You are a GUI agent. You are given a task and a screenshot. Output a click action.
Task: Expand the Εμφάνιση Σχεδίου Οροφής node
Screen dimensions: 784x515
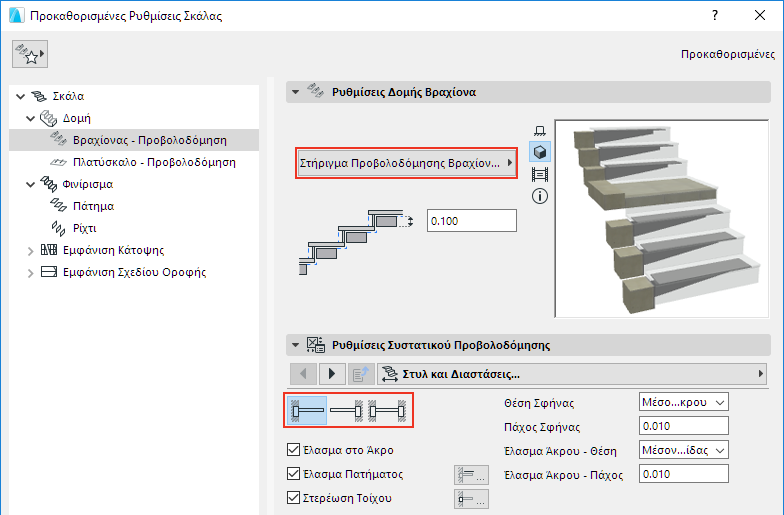(x=30, y=272)
